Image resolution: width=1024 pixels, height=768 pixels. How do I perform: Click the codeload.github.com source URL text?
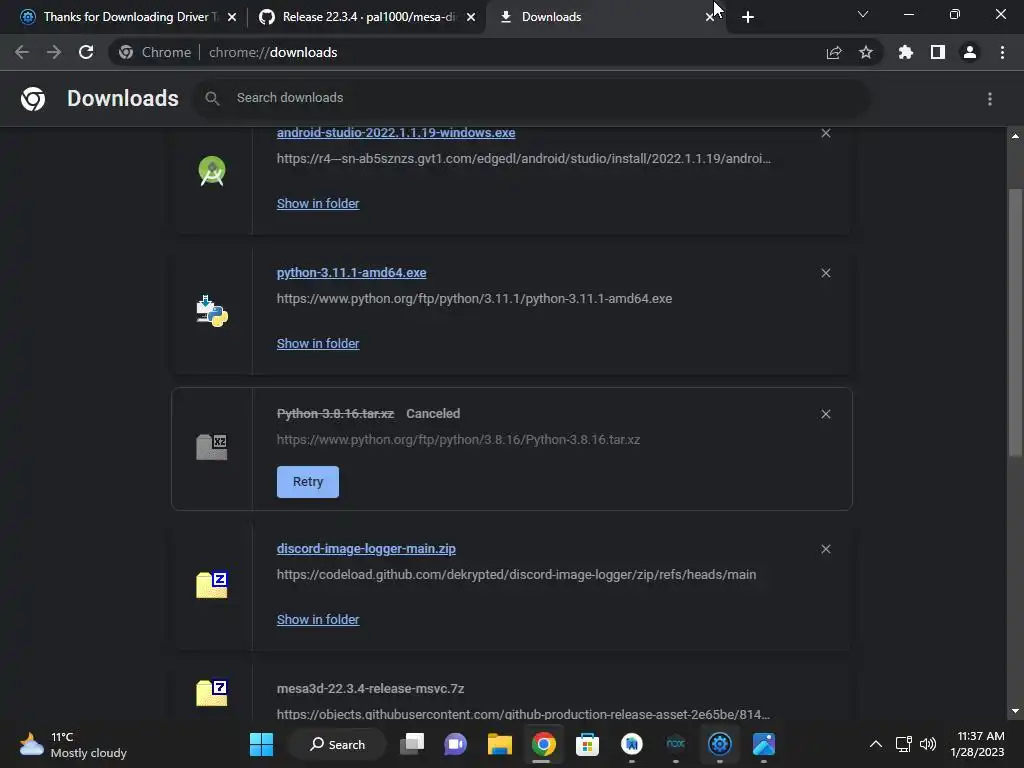pos(516,575)
